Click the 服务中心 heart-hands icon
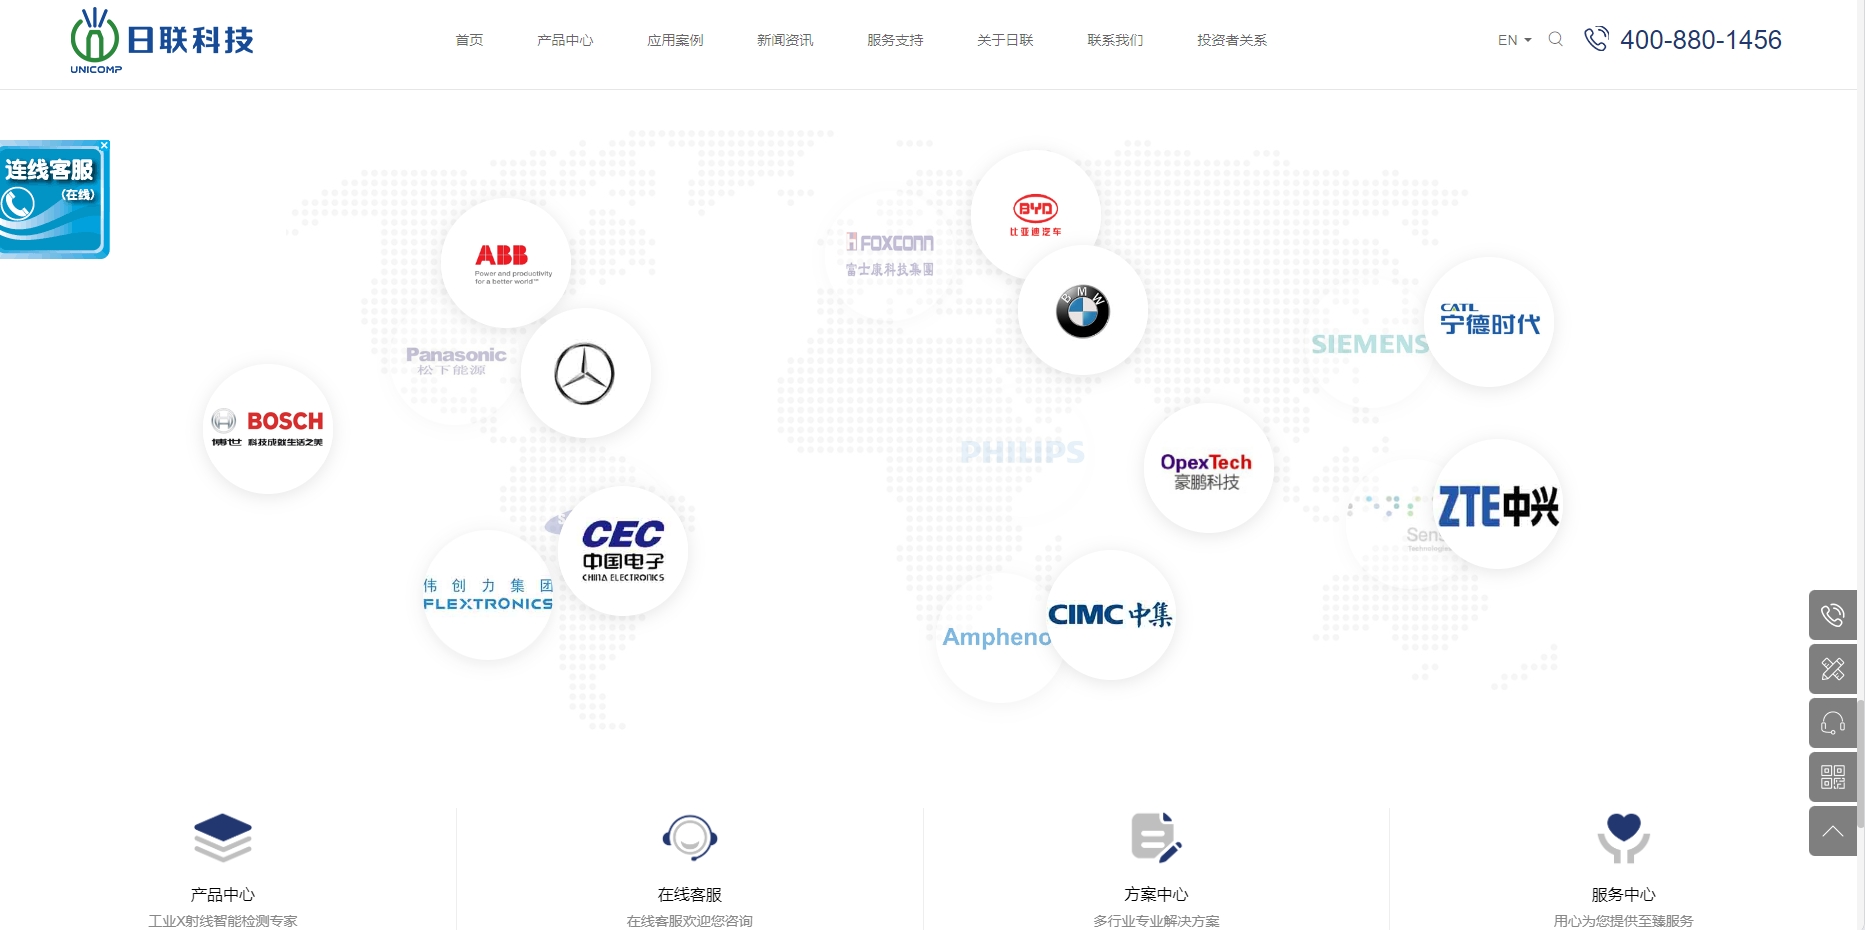The height and width of the screenshot is (930, 1865). (1623, 837)
